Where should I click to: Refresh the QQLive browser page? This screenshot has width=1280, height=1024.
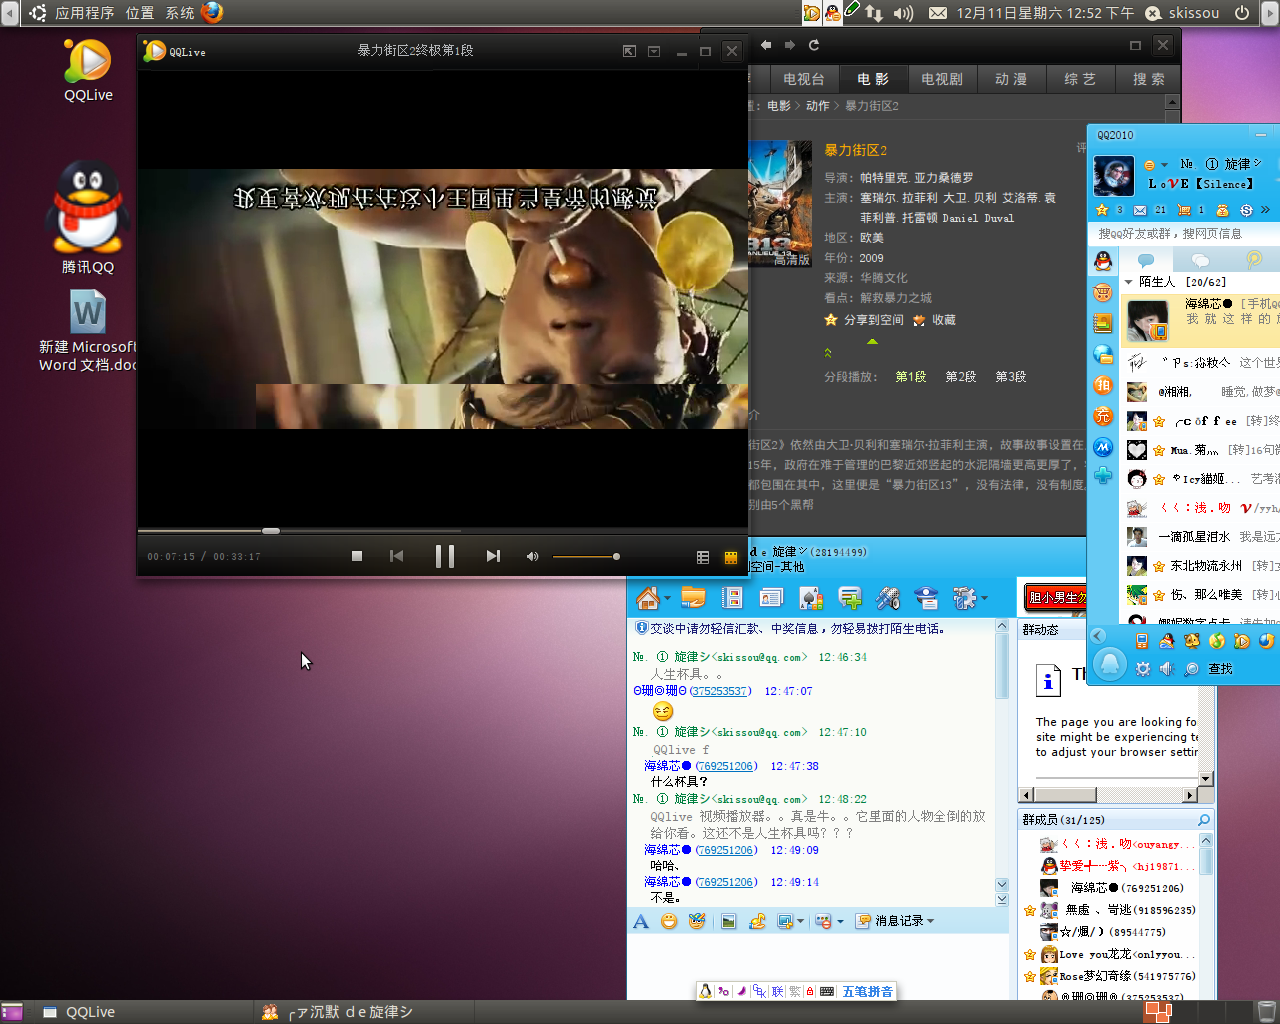tap(814, 45)
